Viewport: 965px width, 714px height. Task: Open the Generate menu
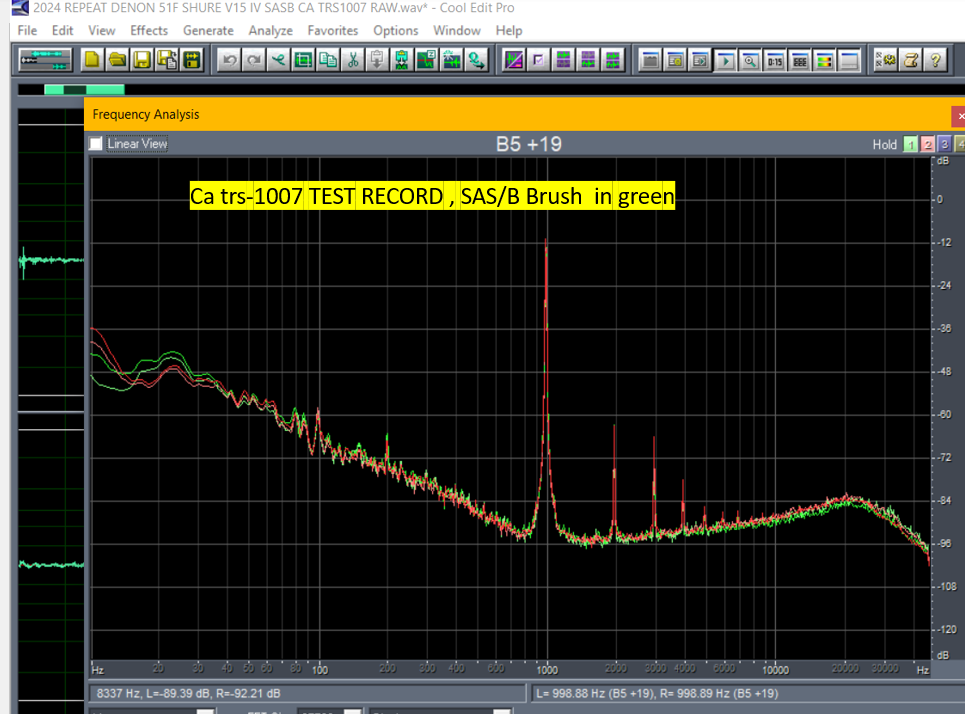208,31
